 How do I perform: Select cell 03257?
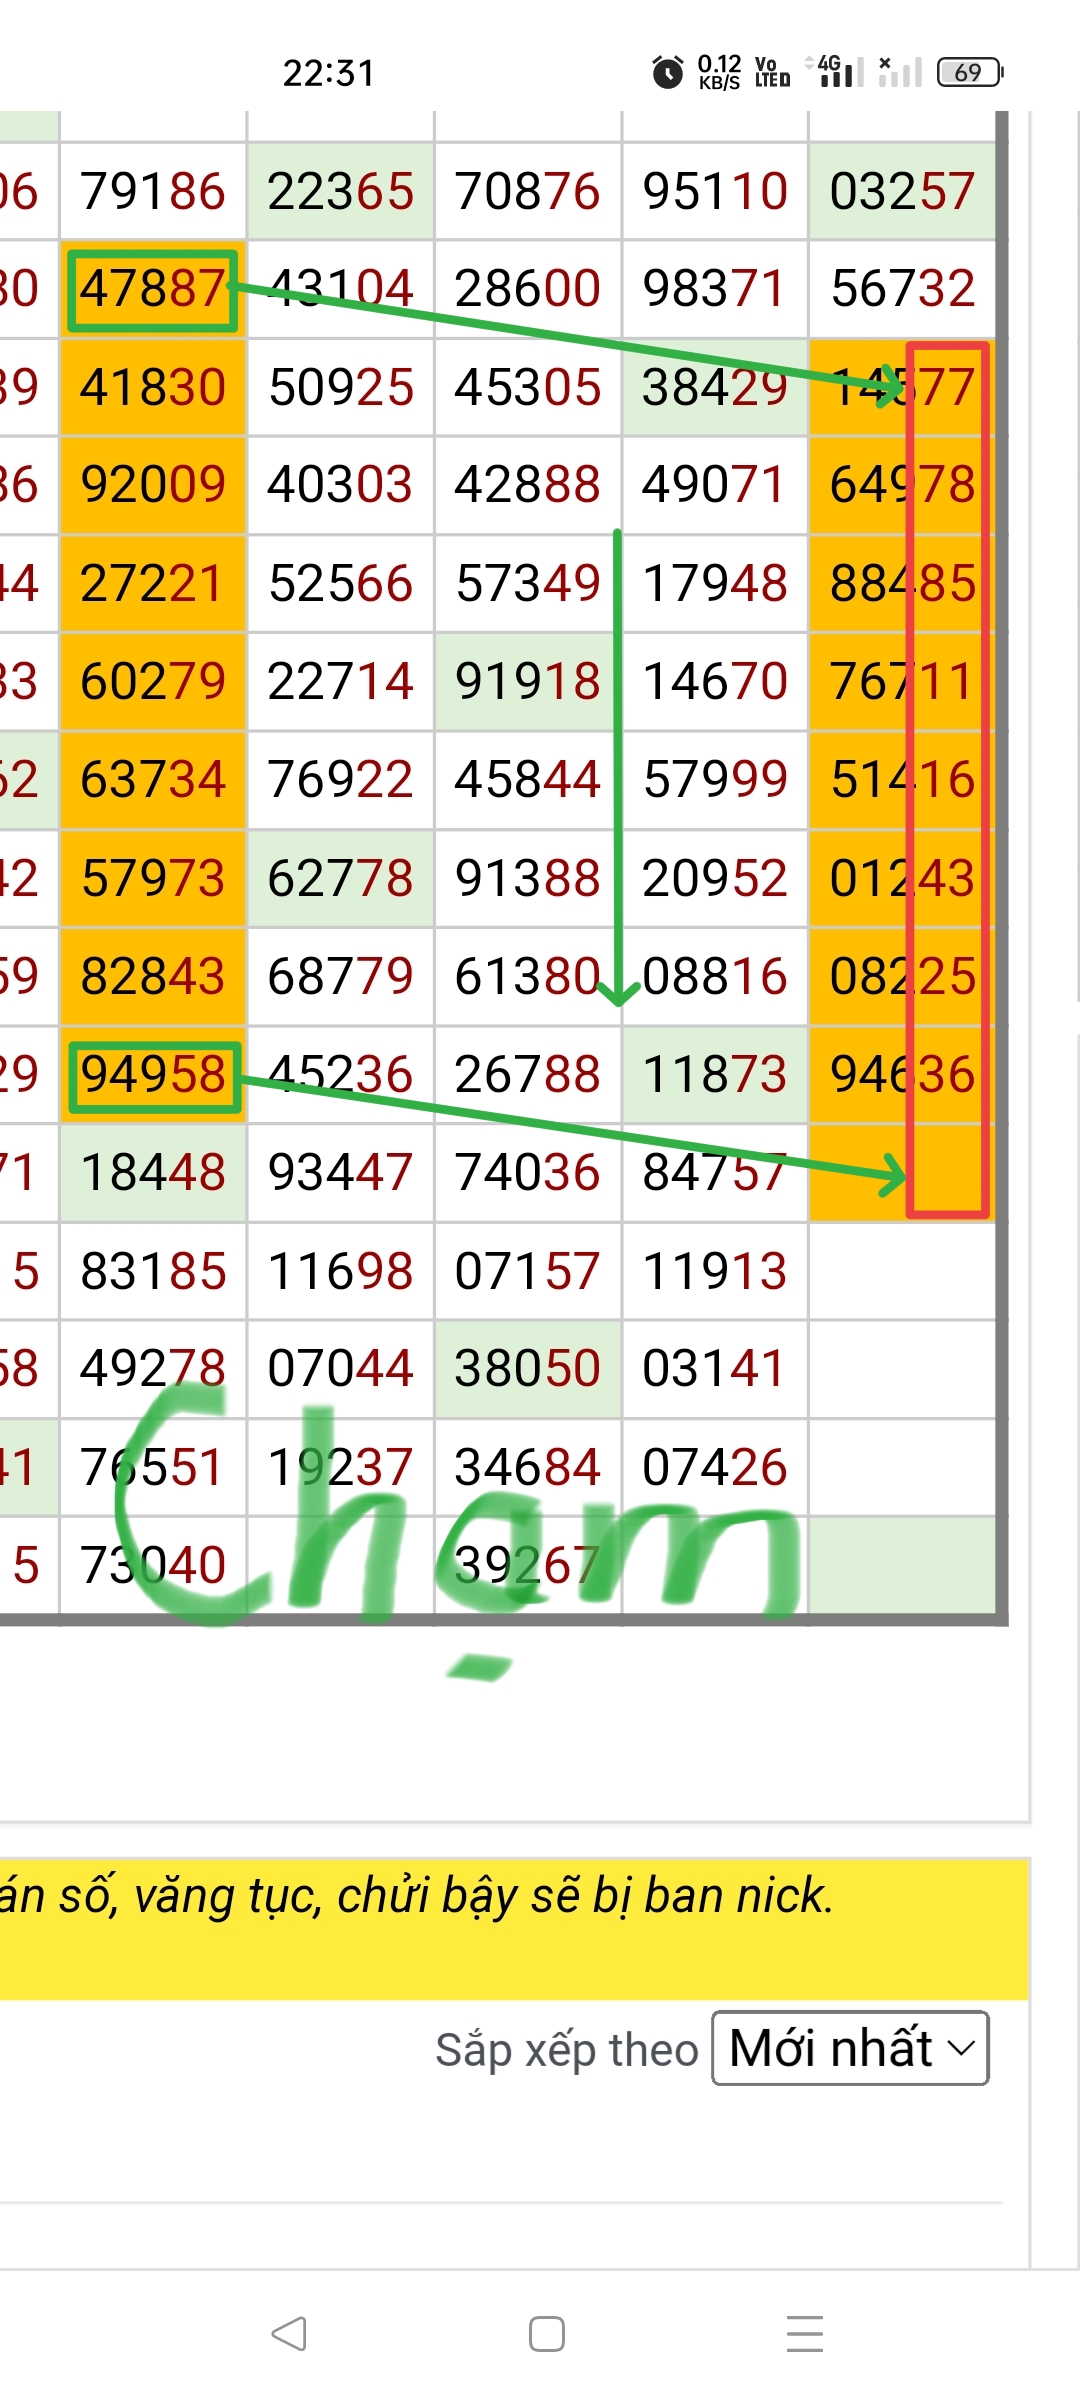coord(902,191)
